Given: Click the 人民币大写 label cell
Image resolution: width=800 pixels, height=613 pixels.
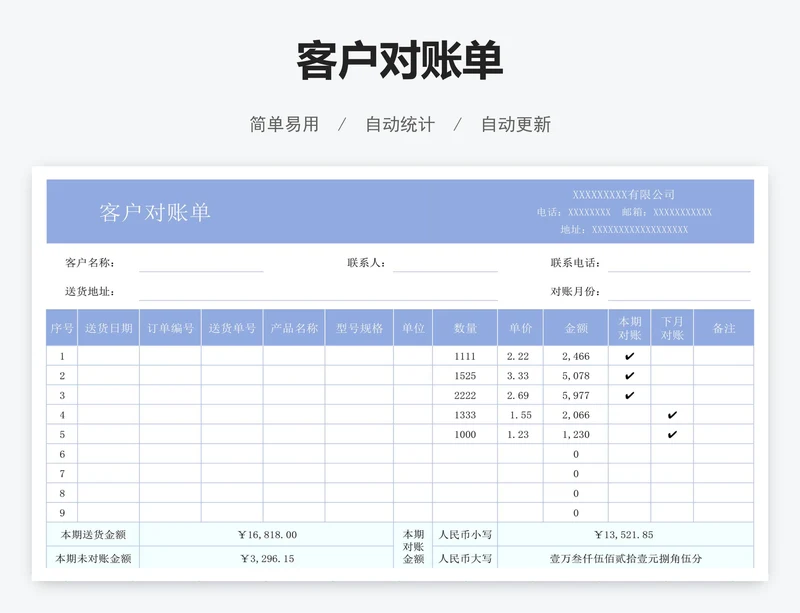Looking at the screenshot, I should tap(465, 558).
